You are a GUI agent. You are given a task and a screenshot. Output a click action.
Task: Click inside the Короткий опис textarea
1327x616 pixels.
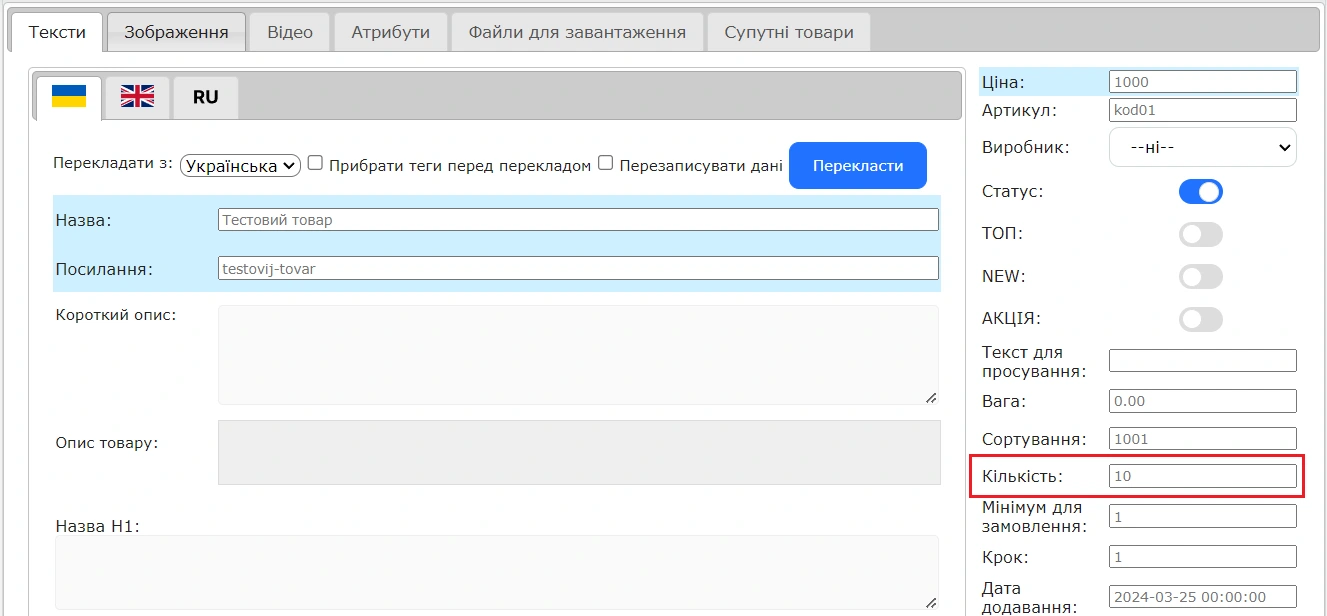[578, 355]
